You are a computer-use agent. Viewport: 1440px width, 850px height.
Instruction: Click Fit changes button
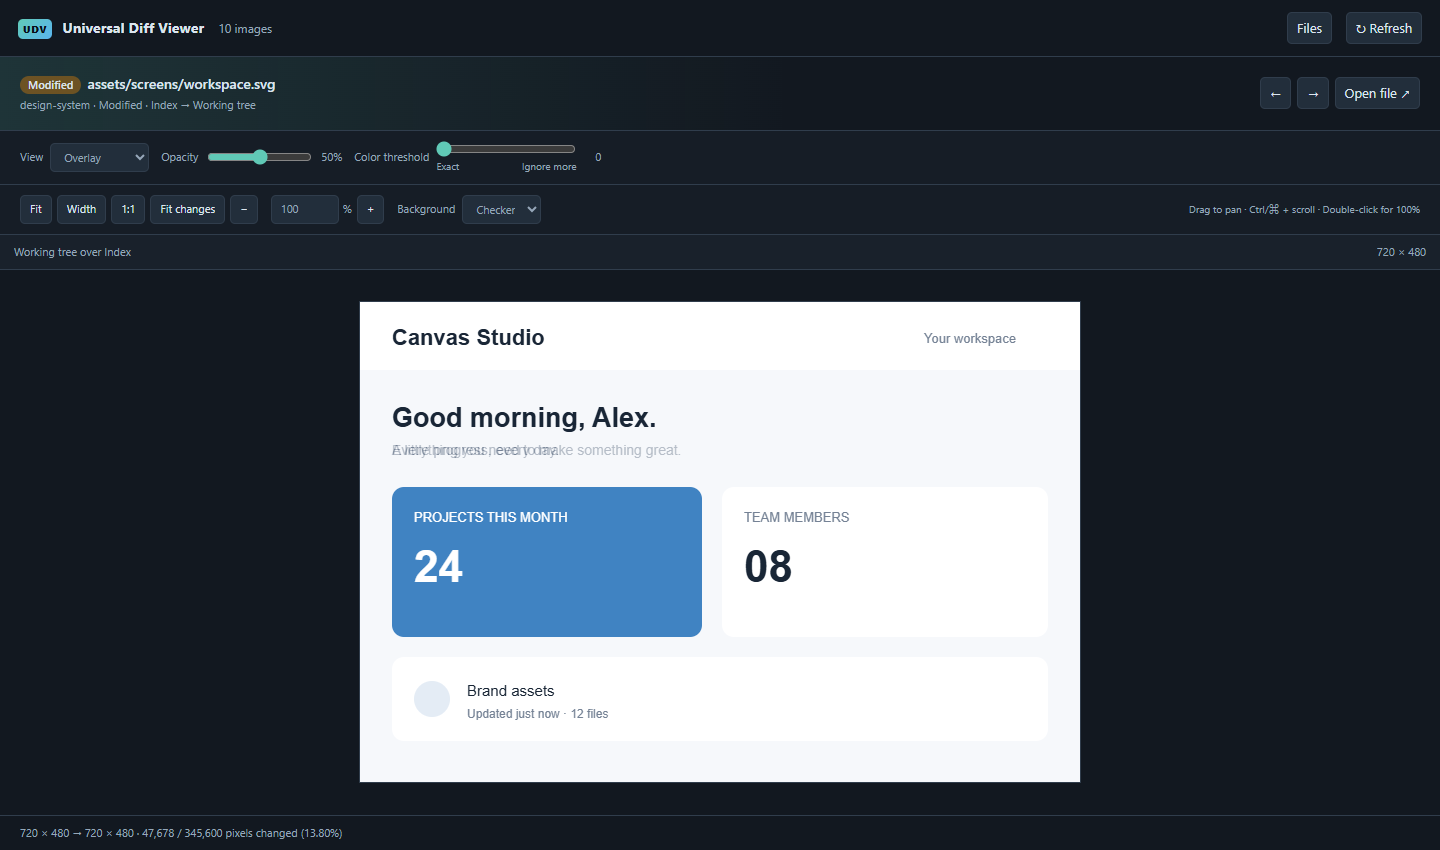point(187,209)
